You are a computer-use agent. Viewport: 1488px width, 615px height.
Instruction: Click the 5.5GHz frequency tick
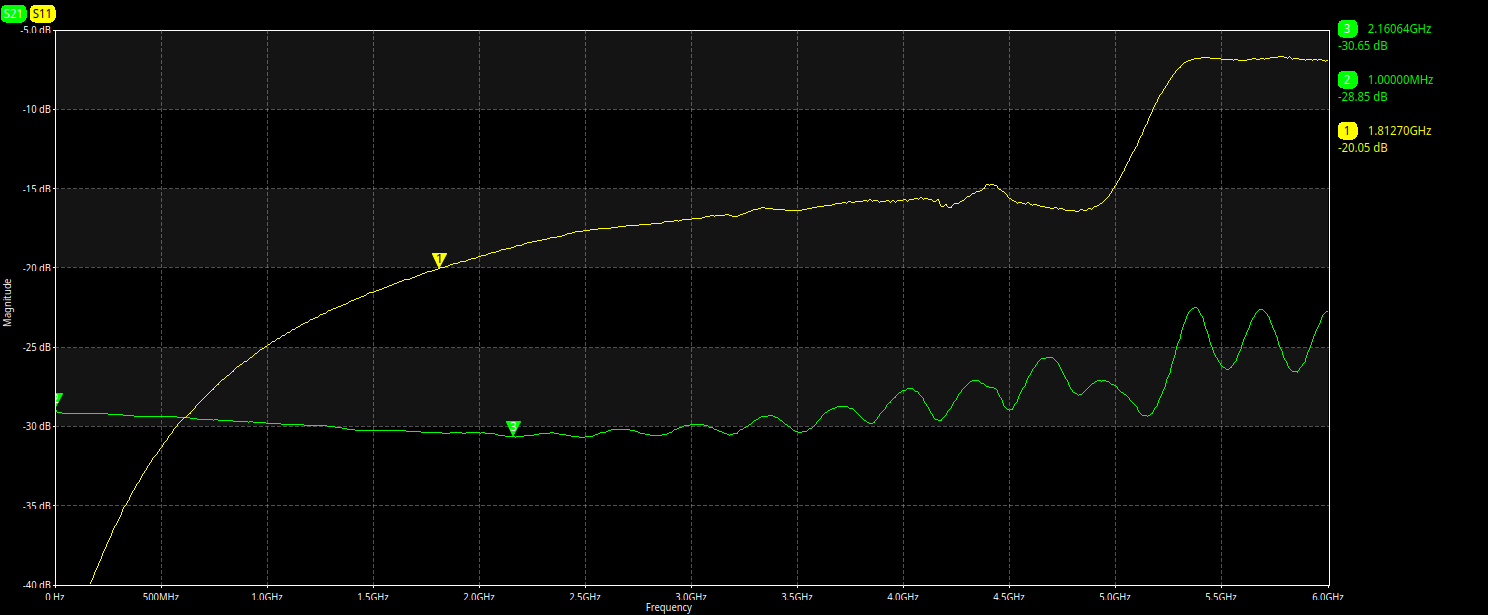coord(1221,596)
